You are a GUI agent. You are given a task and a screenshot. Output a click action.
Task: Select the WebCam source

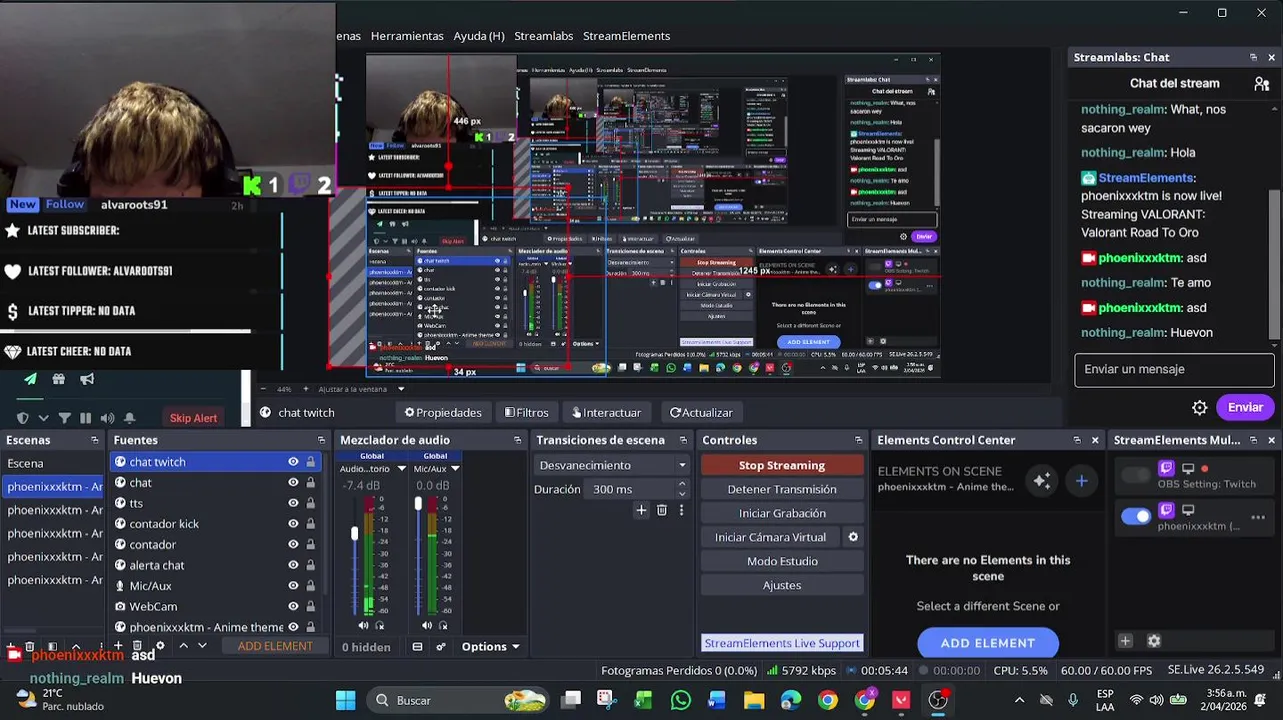(x=153, y=606)
